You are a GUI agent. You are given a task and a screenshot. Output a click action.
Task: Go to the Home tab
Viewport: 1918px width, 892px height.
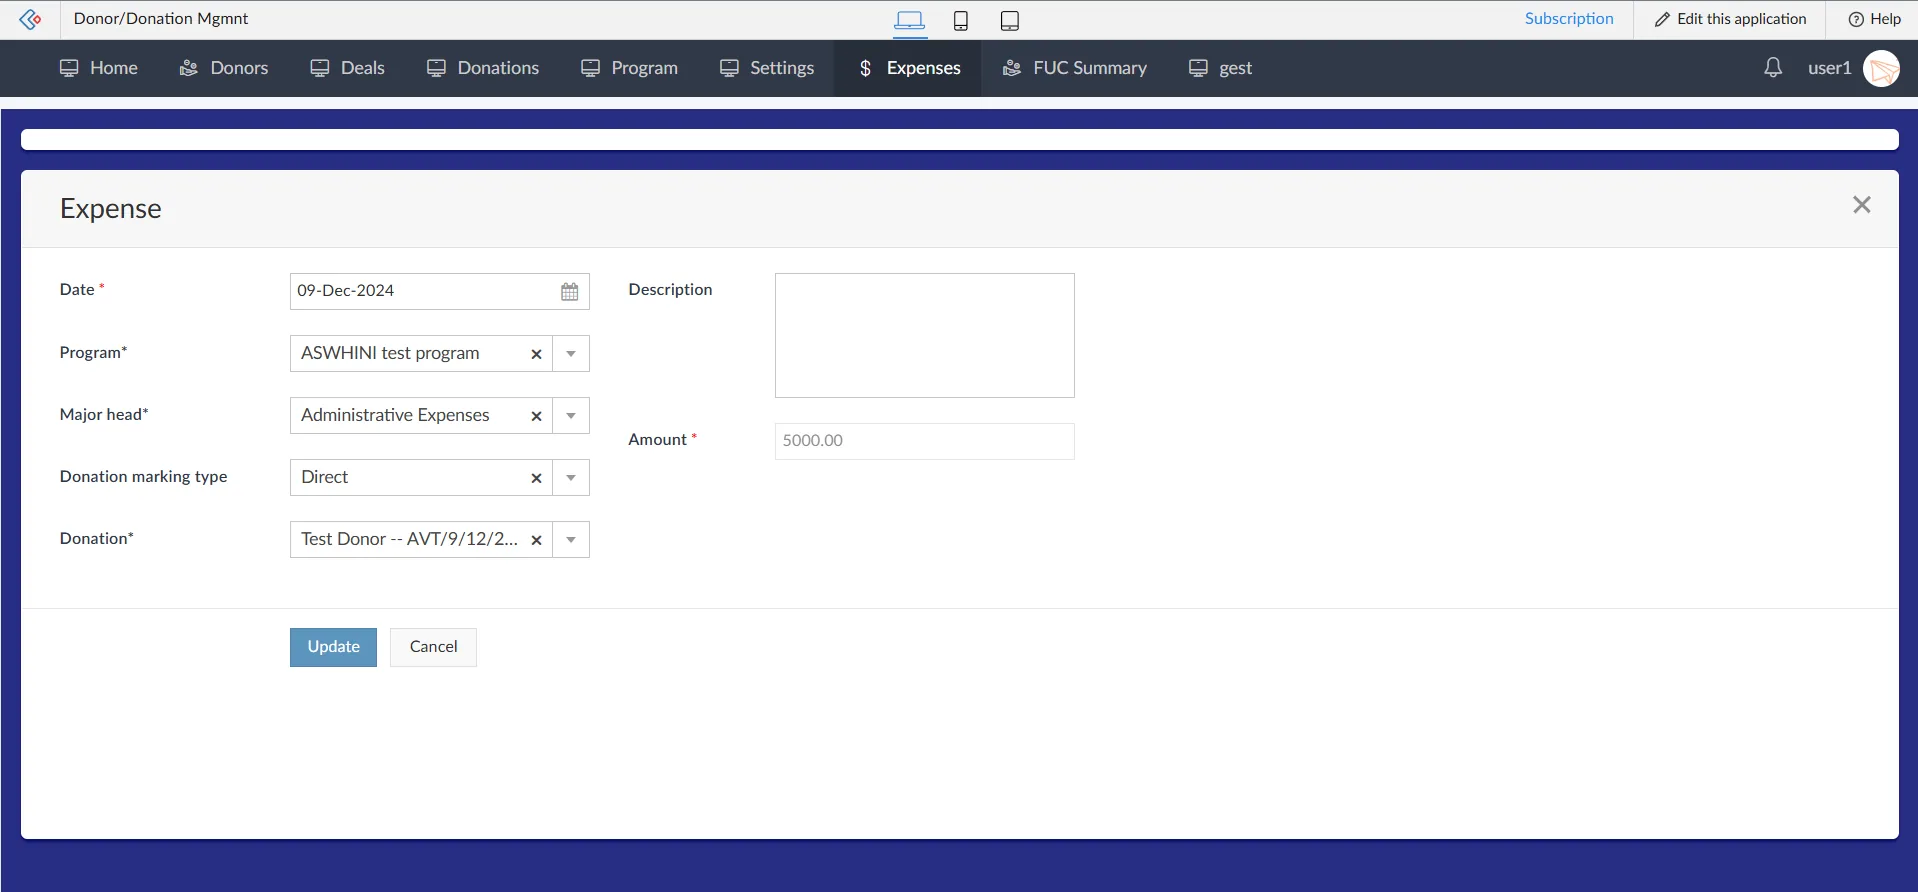[x=98, y=68]
